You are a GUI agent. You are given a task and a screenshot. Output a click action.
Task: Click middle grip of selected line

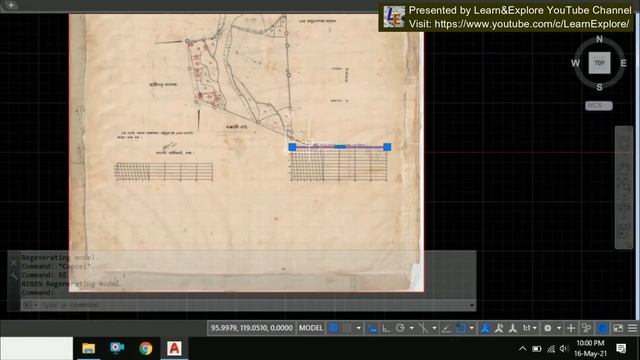(340, 147)
